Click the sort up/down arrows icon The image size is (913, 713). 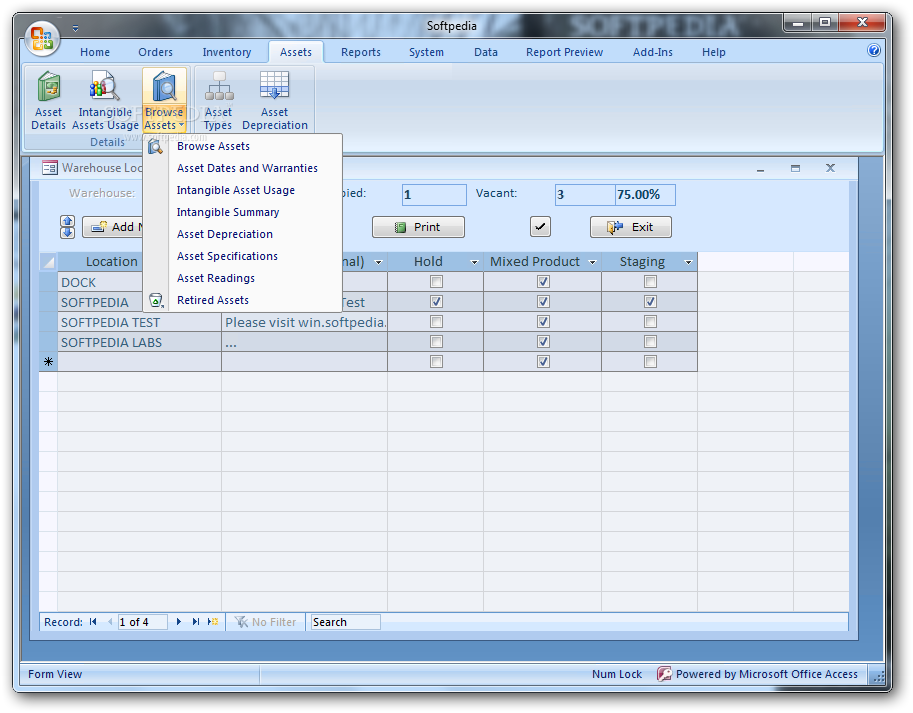pyautogui.click(x=68, y=227)
